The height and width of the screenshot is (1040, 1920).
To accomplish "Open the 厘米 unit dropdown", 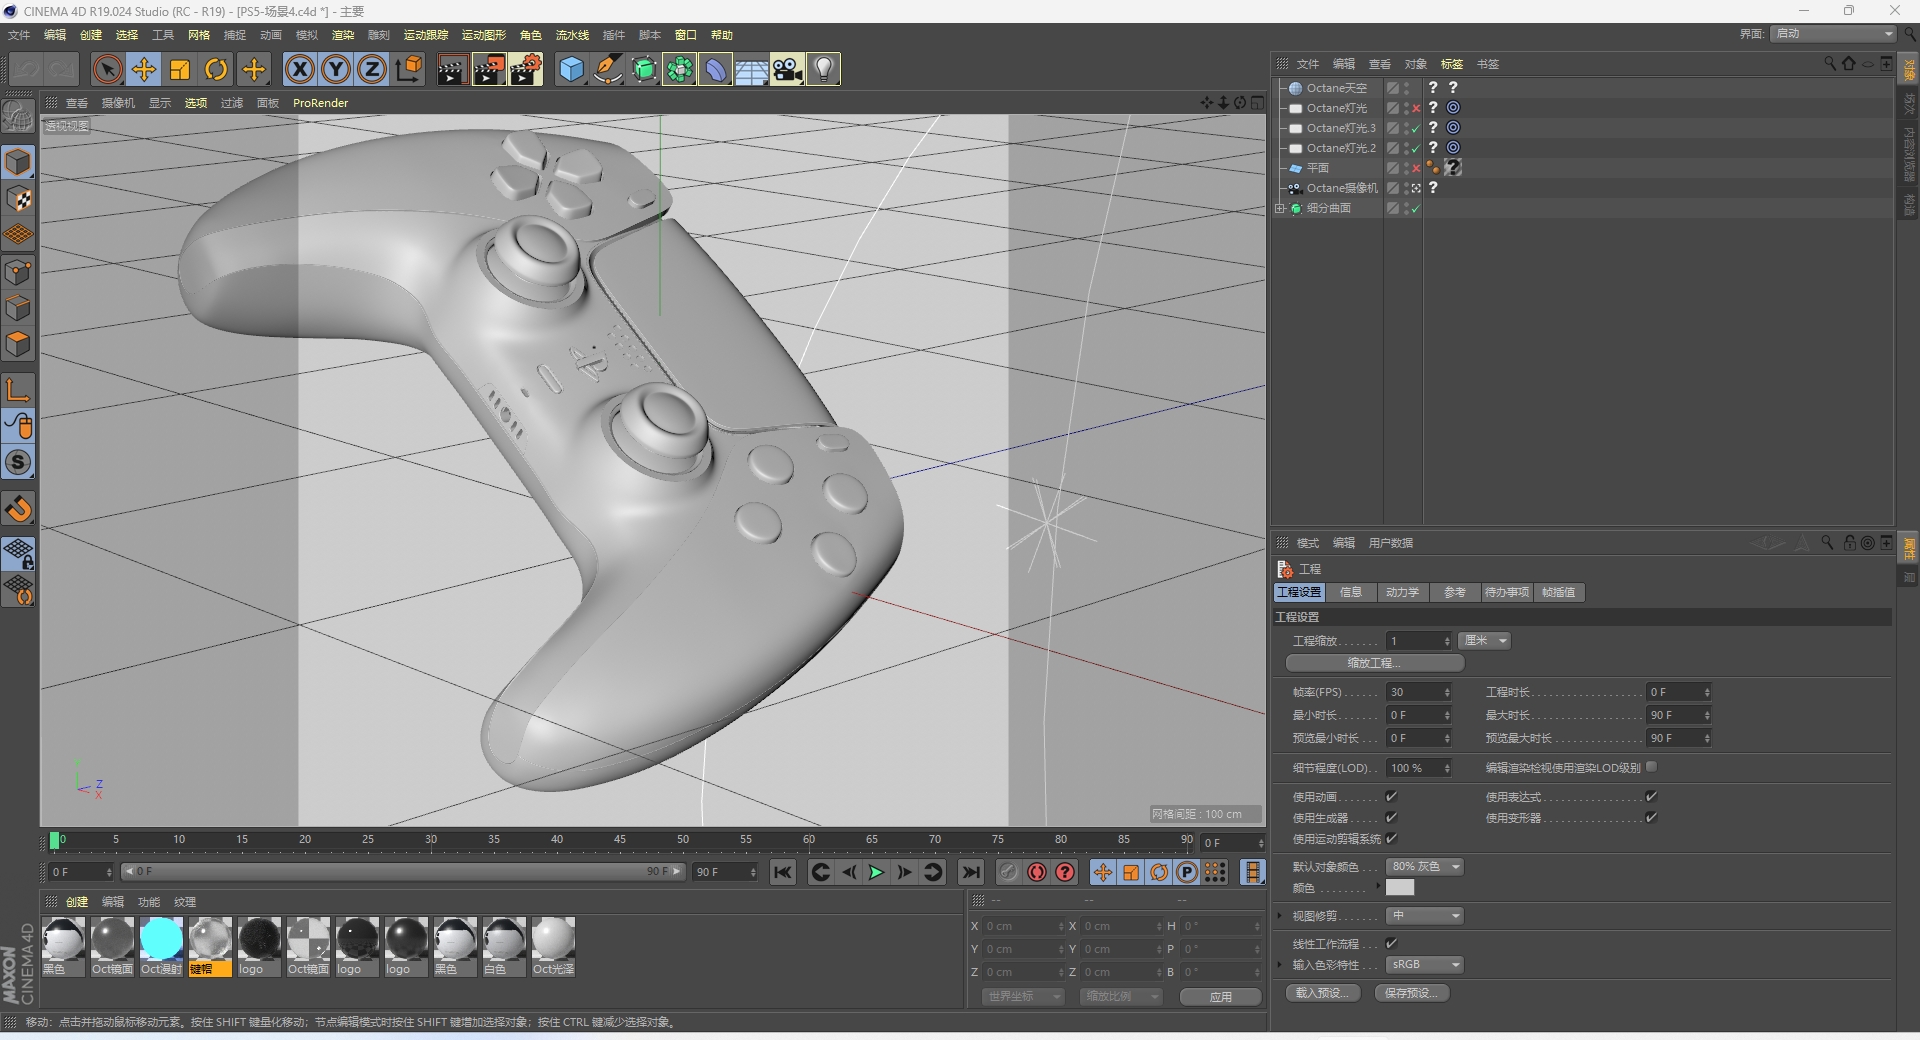I will [1485, 641].
